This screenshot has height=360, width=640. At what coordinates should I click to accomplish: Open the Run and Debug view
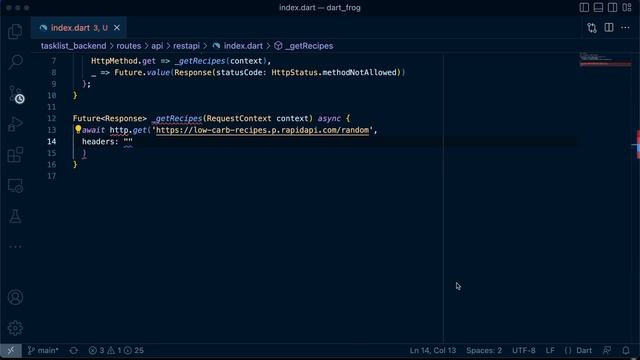15,124
